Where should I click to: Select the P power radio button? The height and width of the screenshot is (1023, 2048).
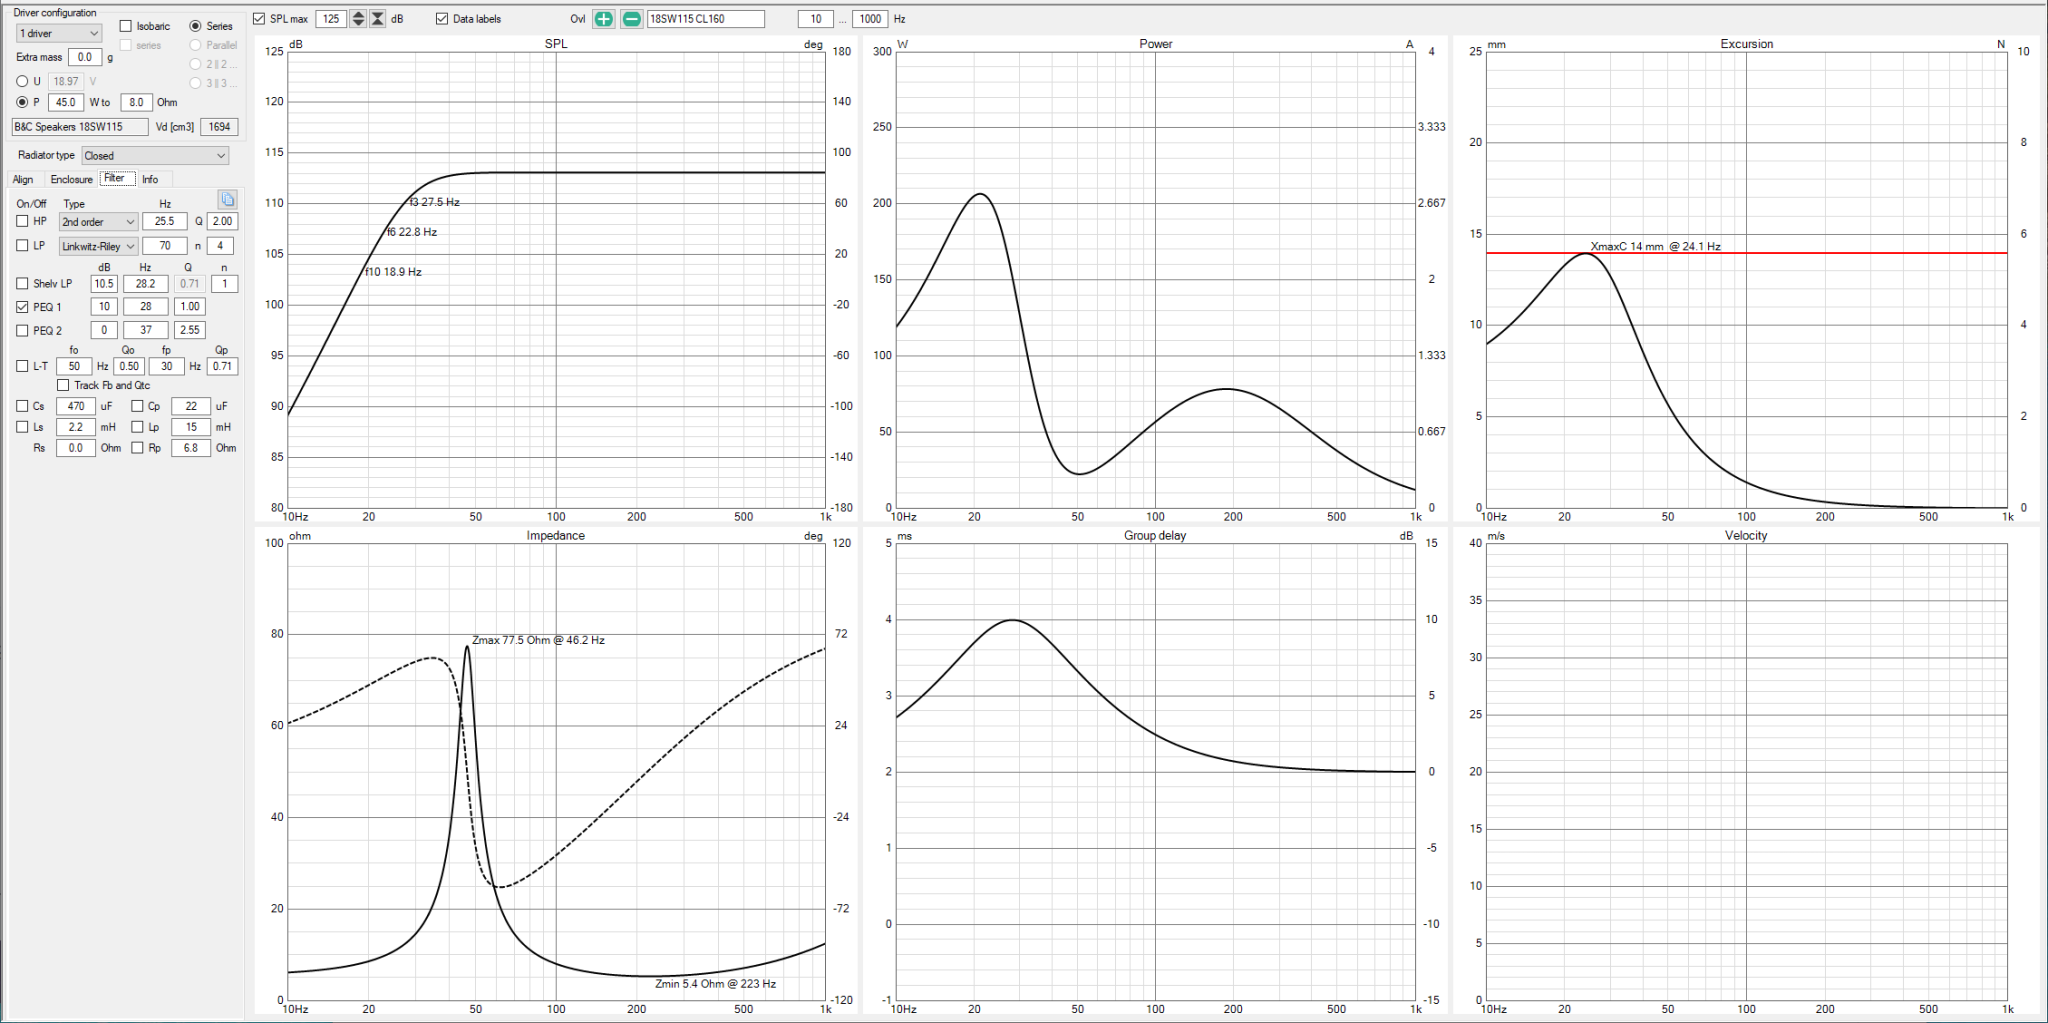(x=22, y=102)
